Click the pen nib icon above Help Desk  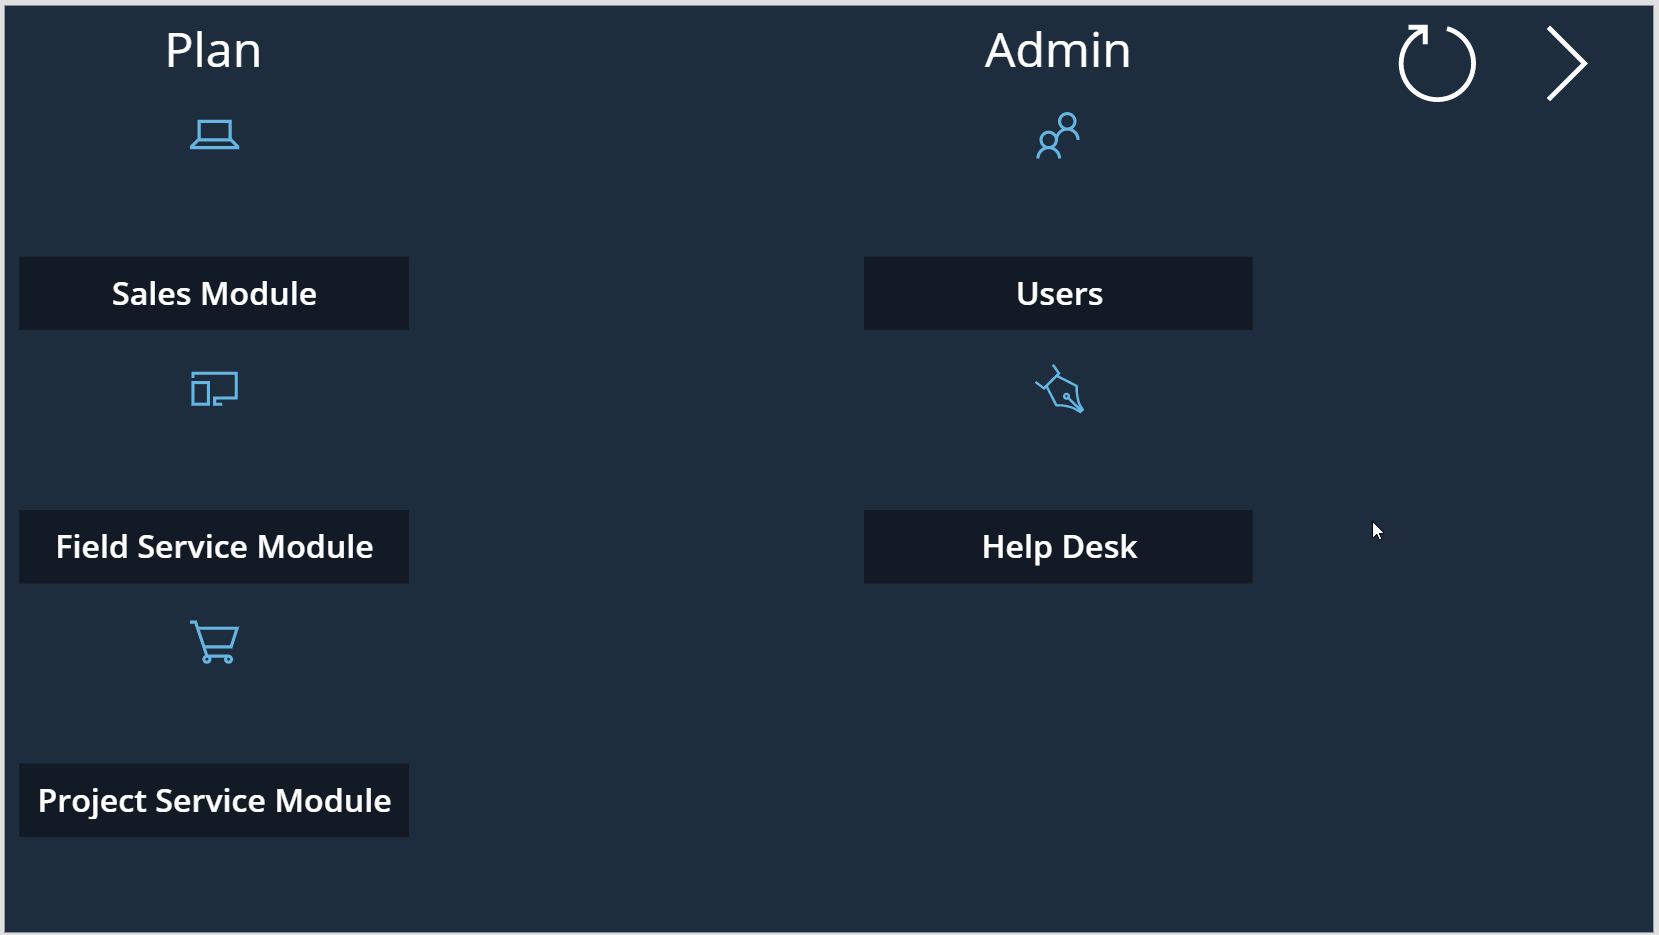click(x=1059, y=389)
